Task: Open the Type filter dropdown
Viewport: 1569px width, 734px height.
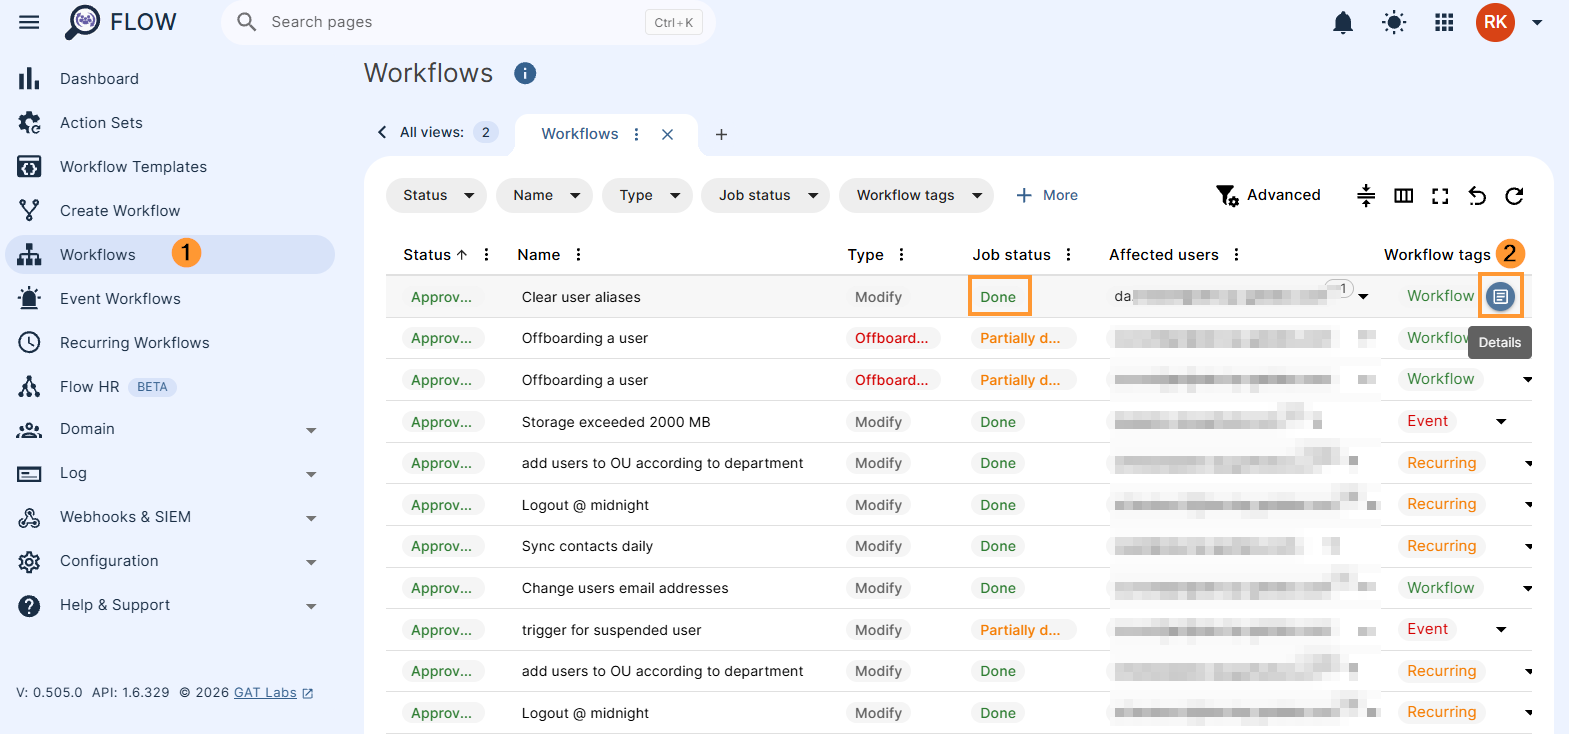Action: tap(647, 195)
